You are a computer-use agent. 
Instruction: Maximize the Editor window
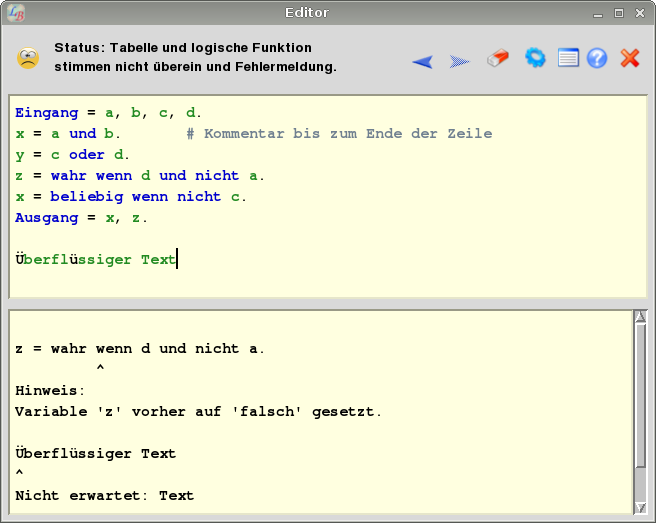point(619,13)
